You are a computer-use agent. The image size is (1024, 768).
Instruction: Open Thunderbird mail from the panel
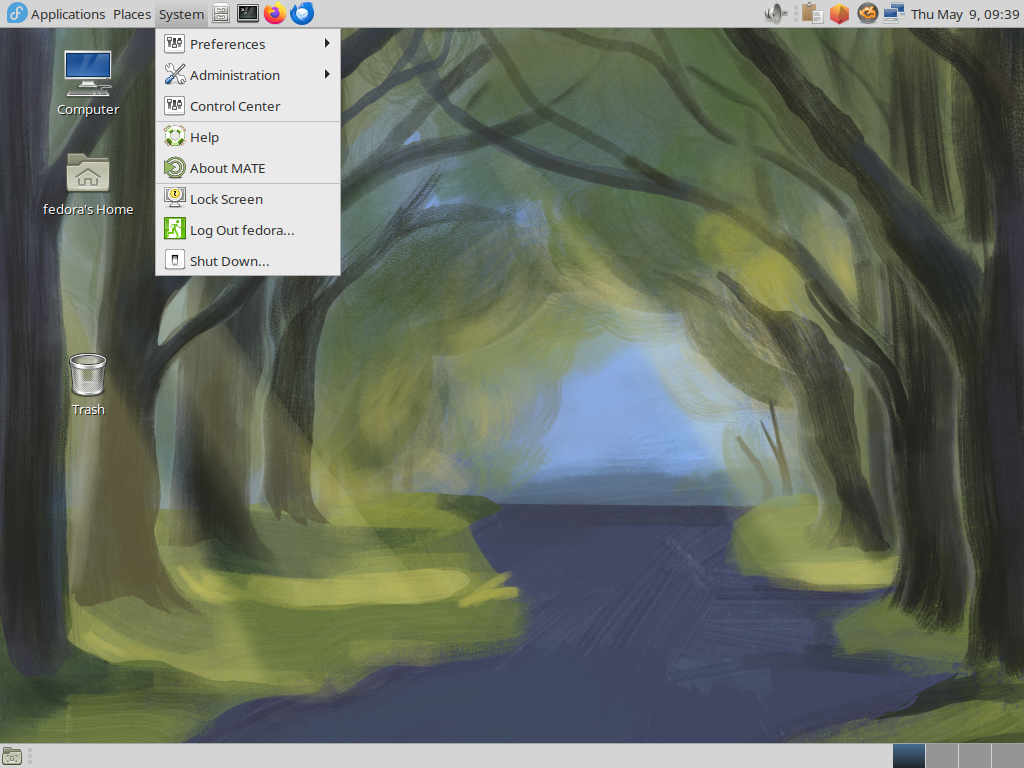click(301, 14)
